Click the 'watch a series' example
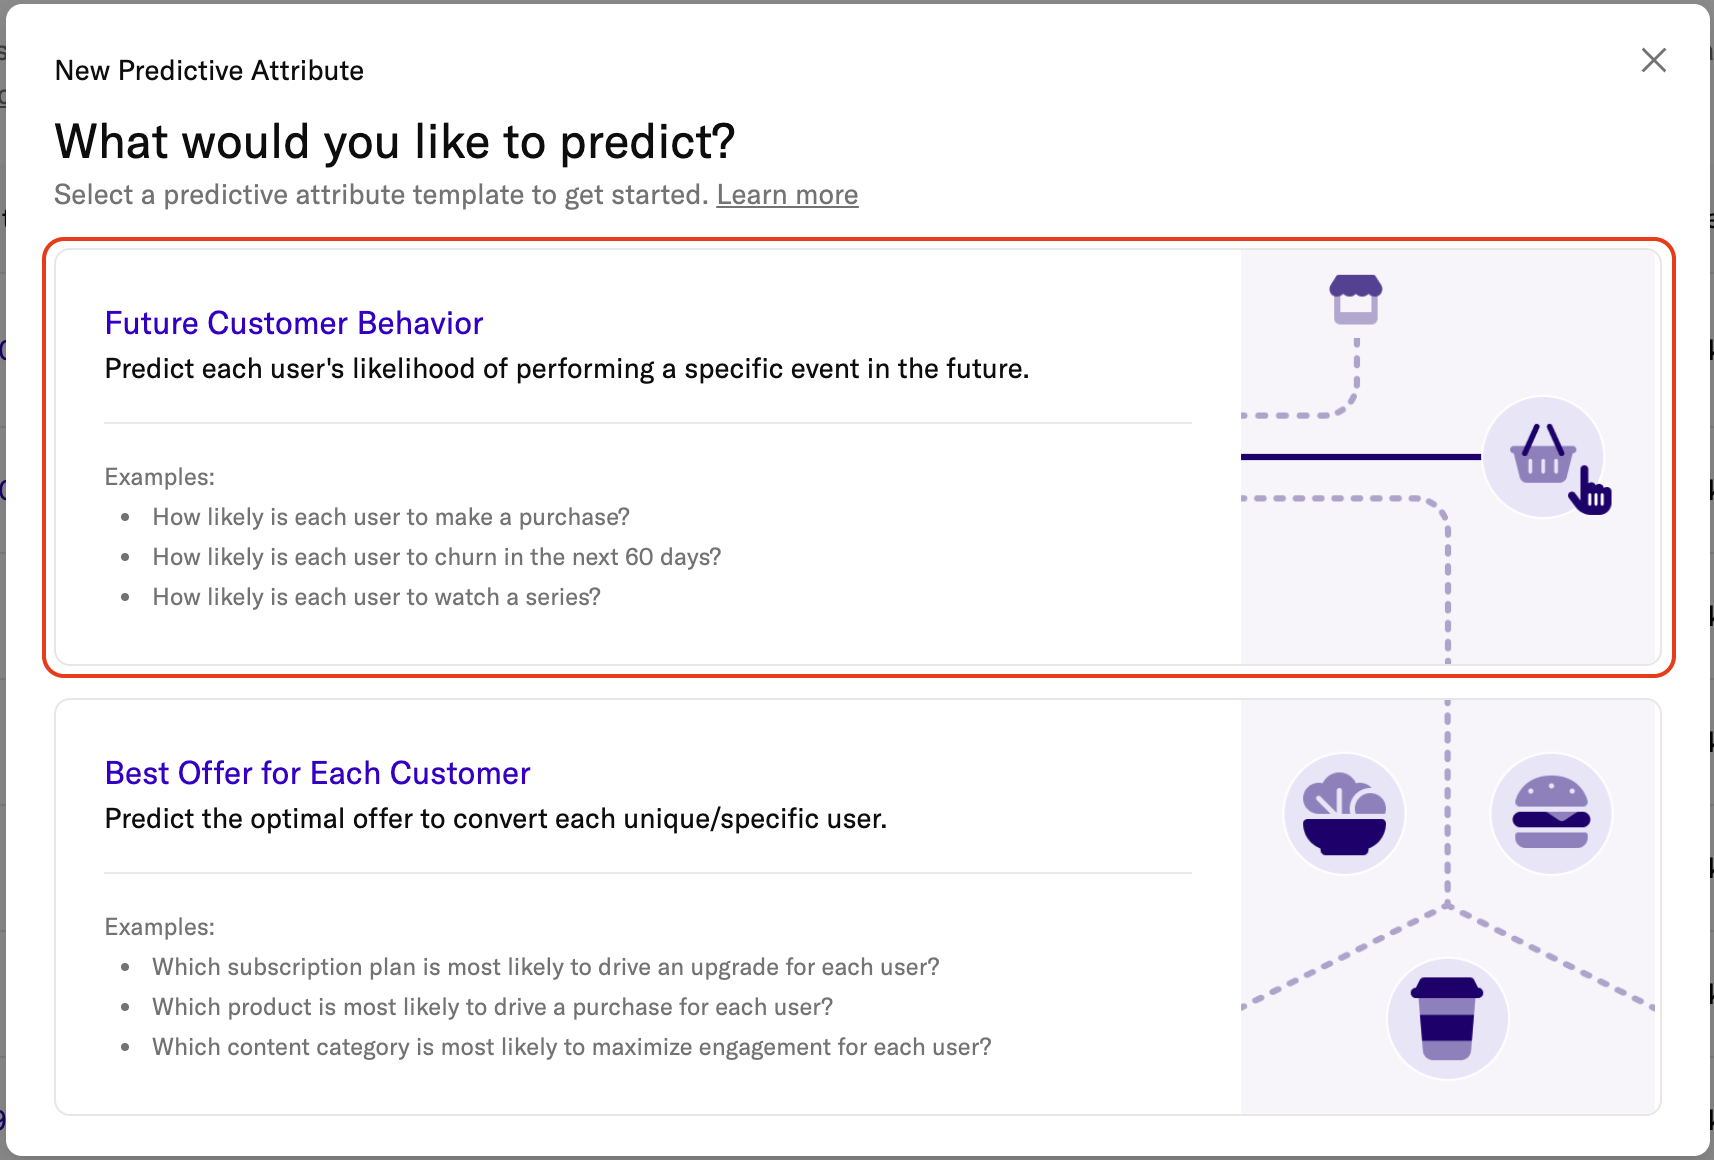This screenshot has height=1160, width=1714. pyautogui.click(x=376, y=597)
